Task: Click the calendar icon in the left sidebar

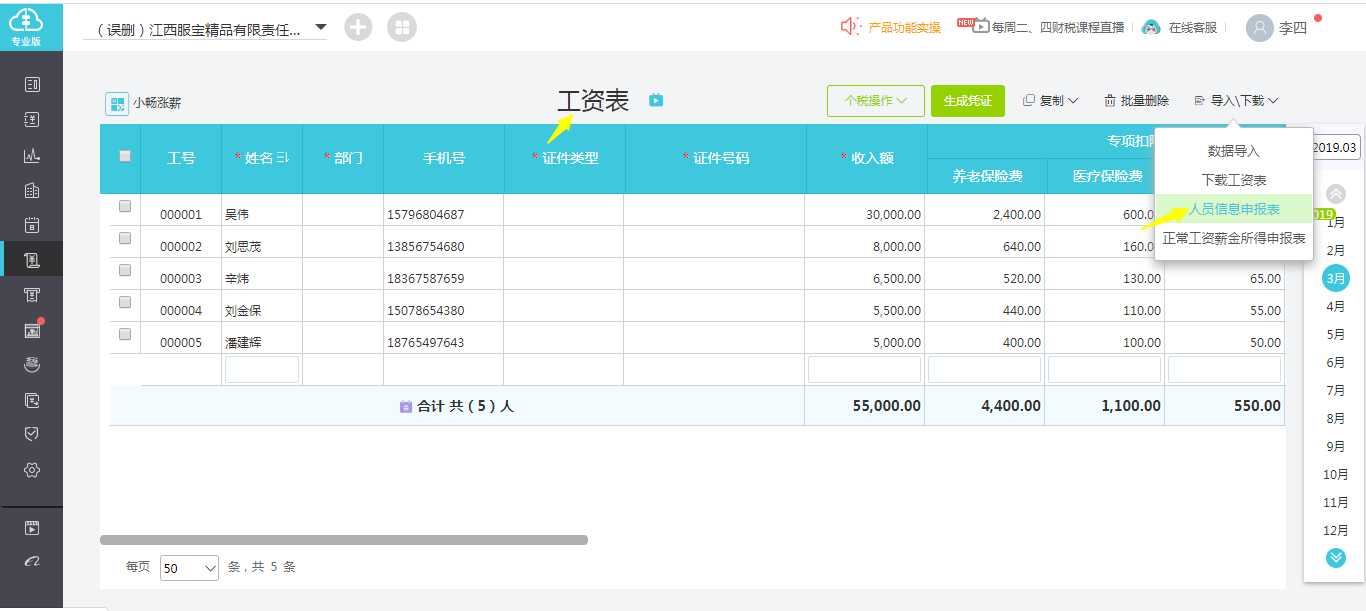Action: (31, 225)
